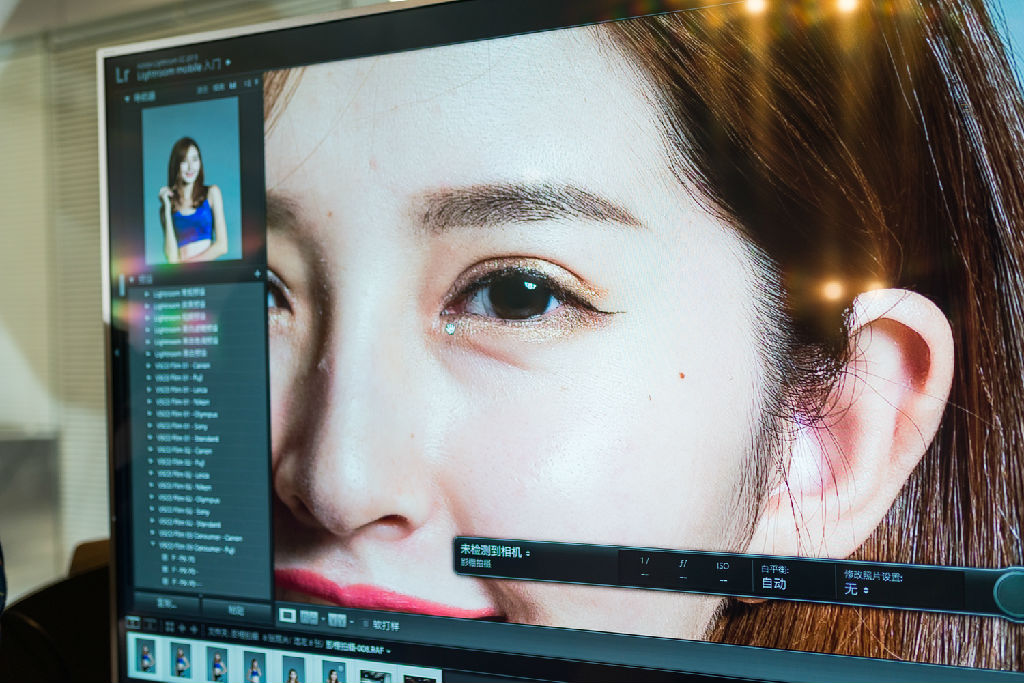Viewport: 1024px width, 683px height.
Task: Switch to Loupe view icon in toolbar
Action: (x=287, y=614)
